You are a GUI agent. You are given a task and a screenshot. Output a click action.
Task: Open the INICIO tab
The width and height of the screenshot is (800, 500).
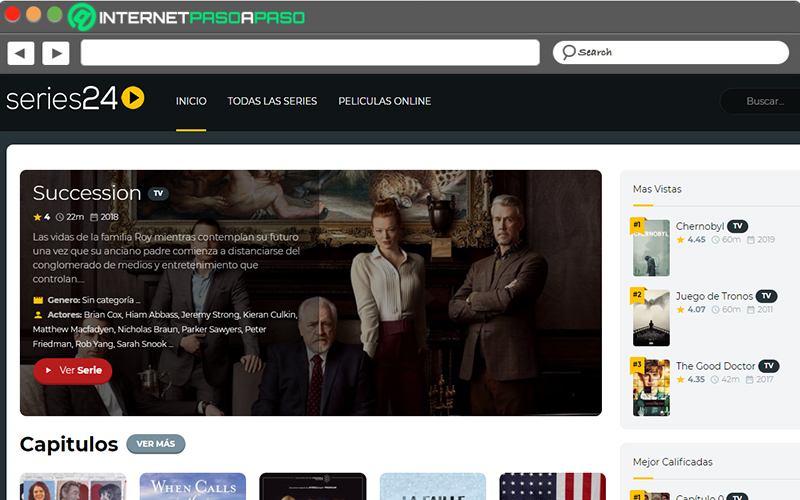(191, 101)
